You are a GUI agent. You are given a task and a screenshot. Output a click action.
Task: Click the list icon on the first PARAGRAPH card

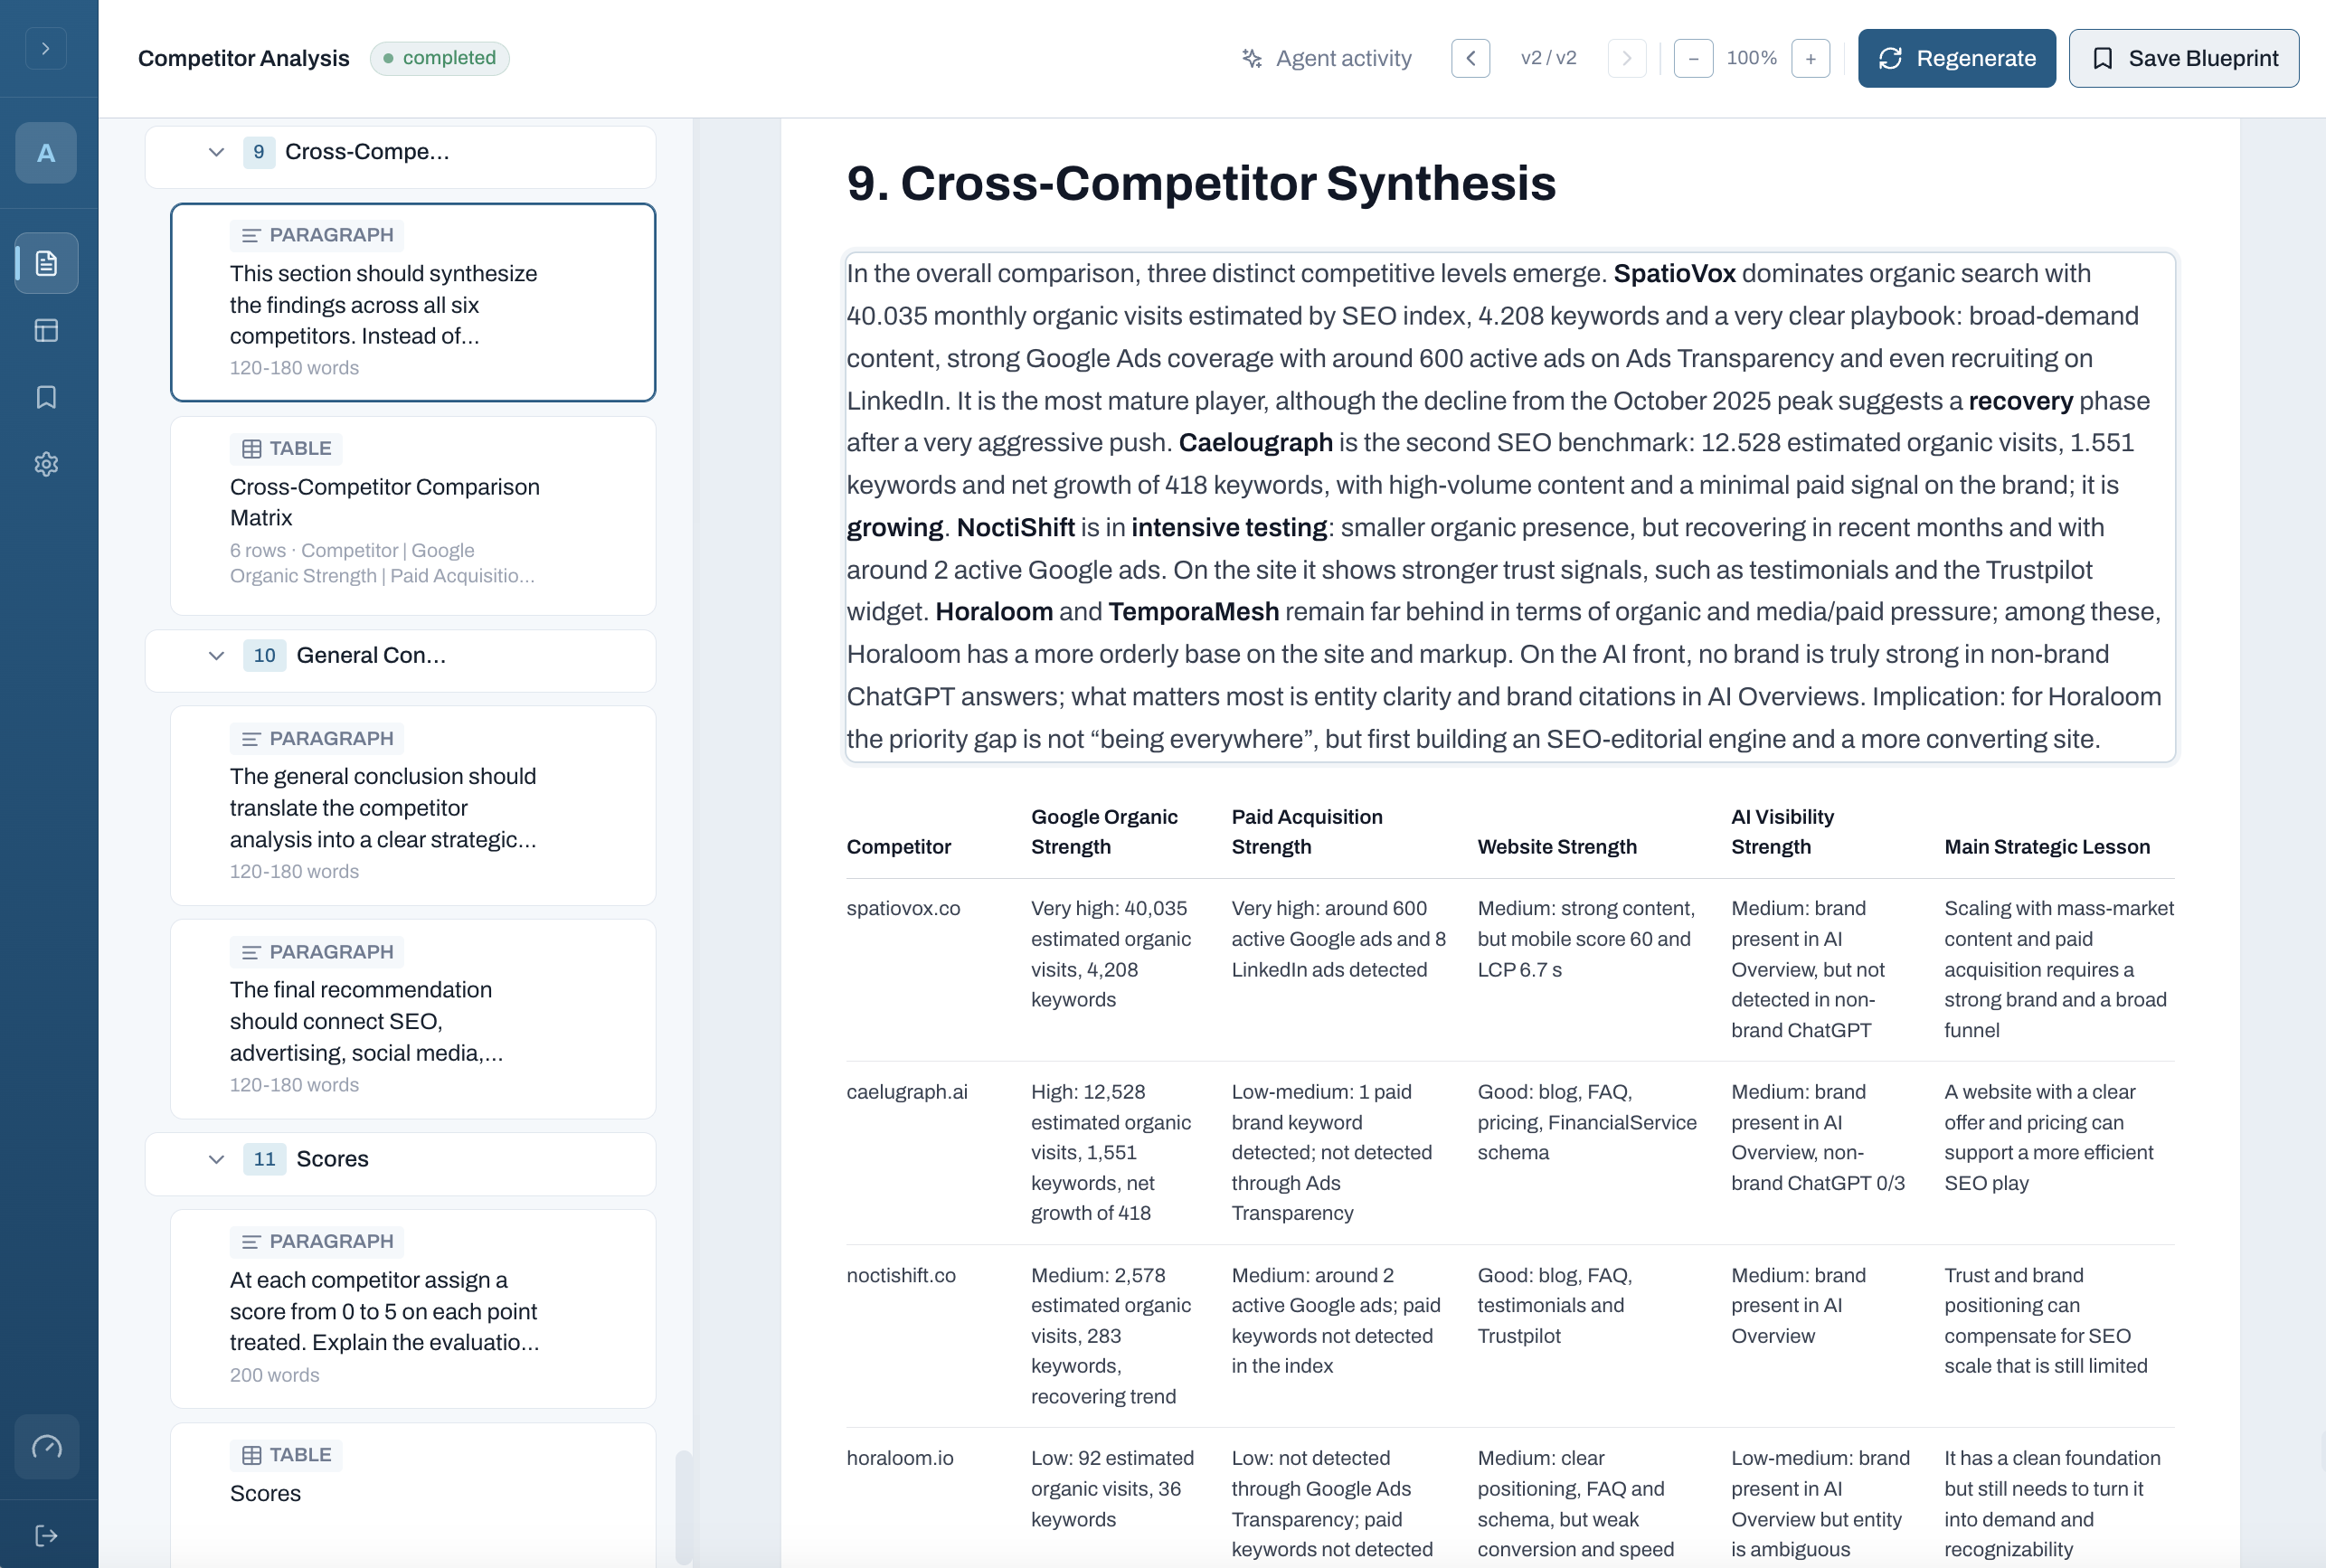pyautogui.click(x=251, y=235)
